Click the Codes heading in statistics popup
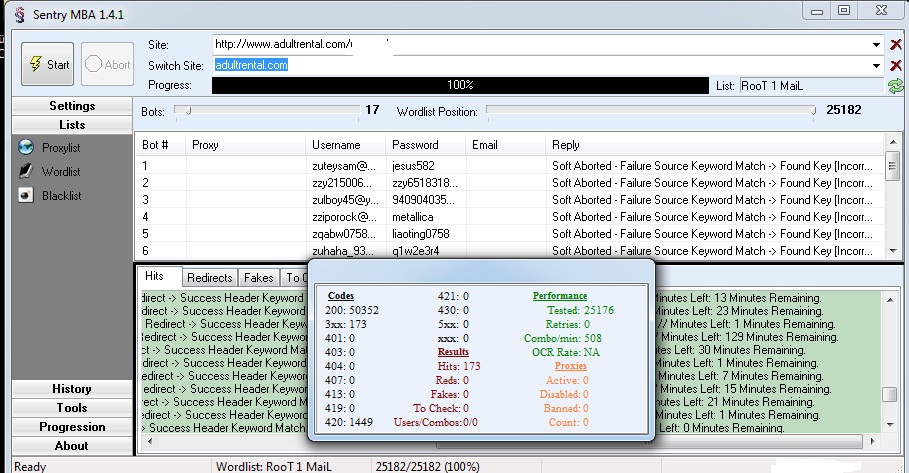This screenshot has width=909, height=473. click(x=341, y=296)
